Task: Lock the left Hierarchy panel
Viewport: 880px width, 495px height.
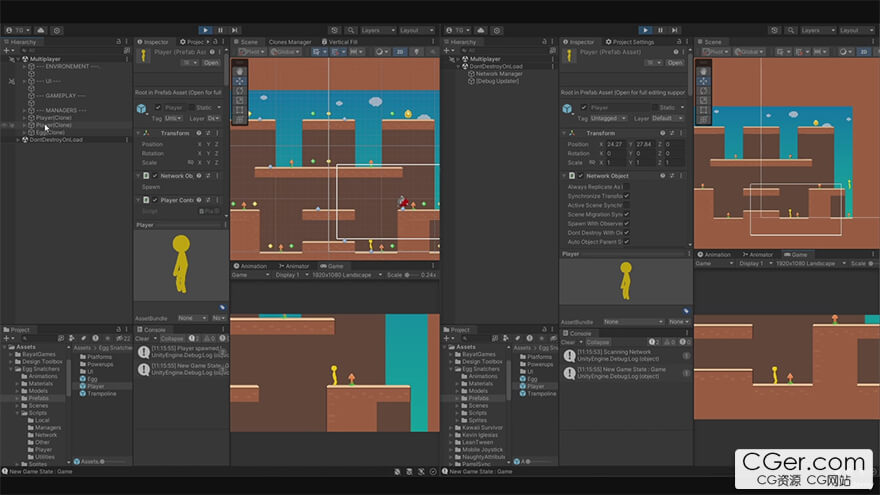Action: [118, 42]
